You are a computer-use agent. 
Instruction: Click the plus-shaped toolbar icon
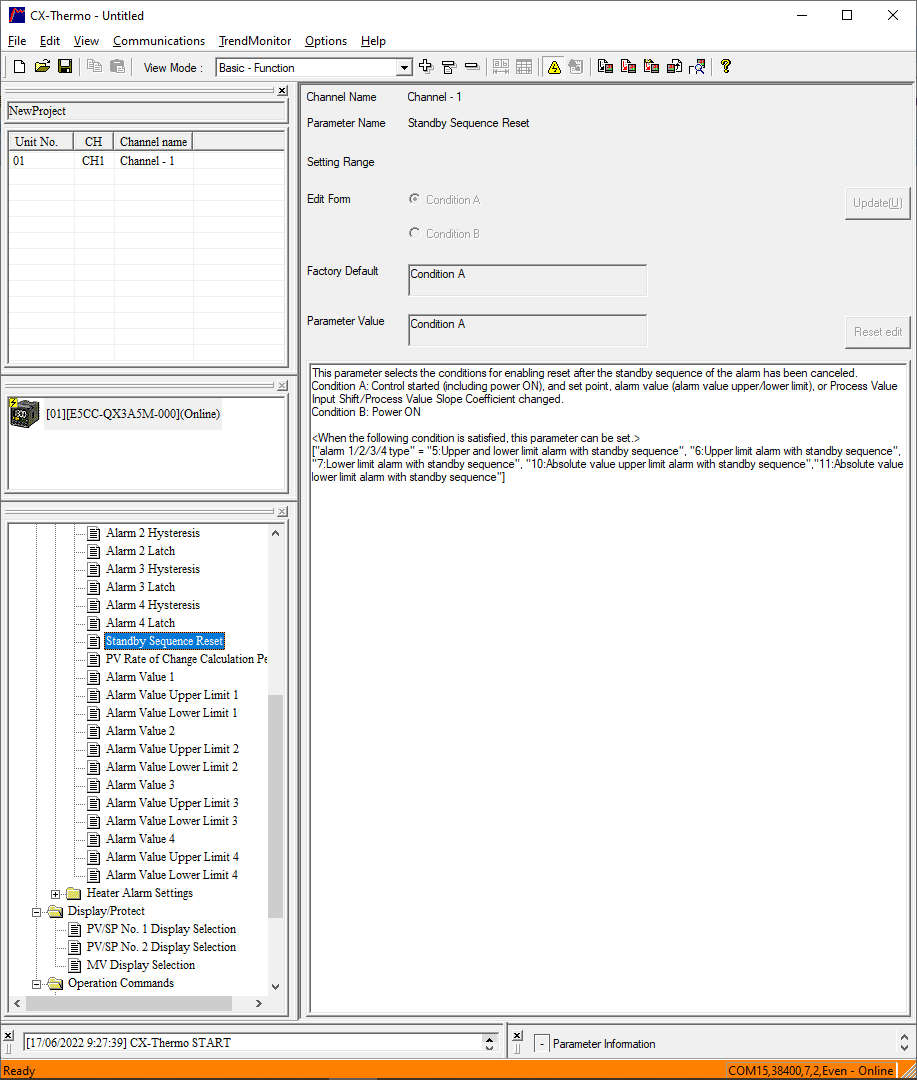point(426,67)
